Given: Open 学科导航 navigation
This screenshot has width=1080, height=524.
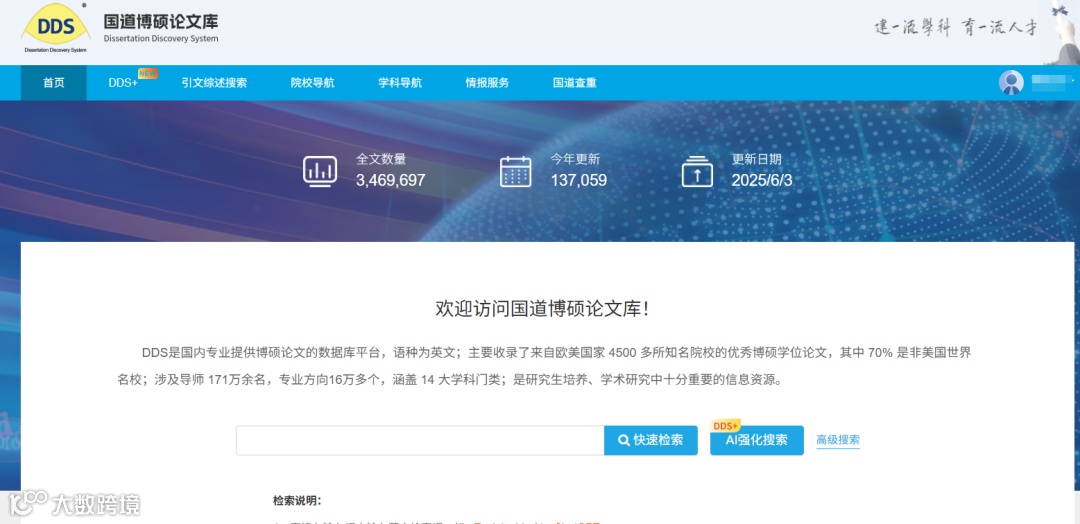Looking at the screenshot, I should [x=400, y=83].
